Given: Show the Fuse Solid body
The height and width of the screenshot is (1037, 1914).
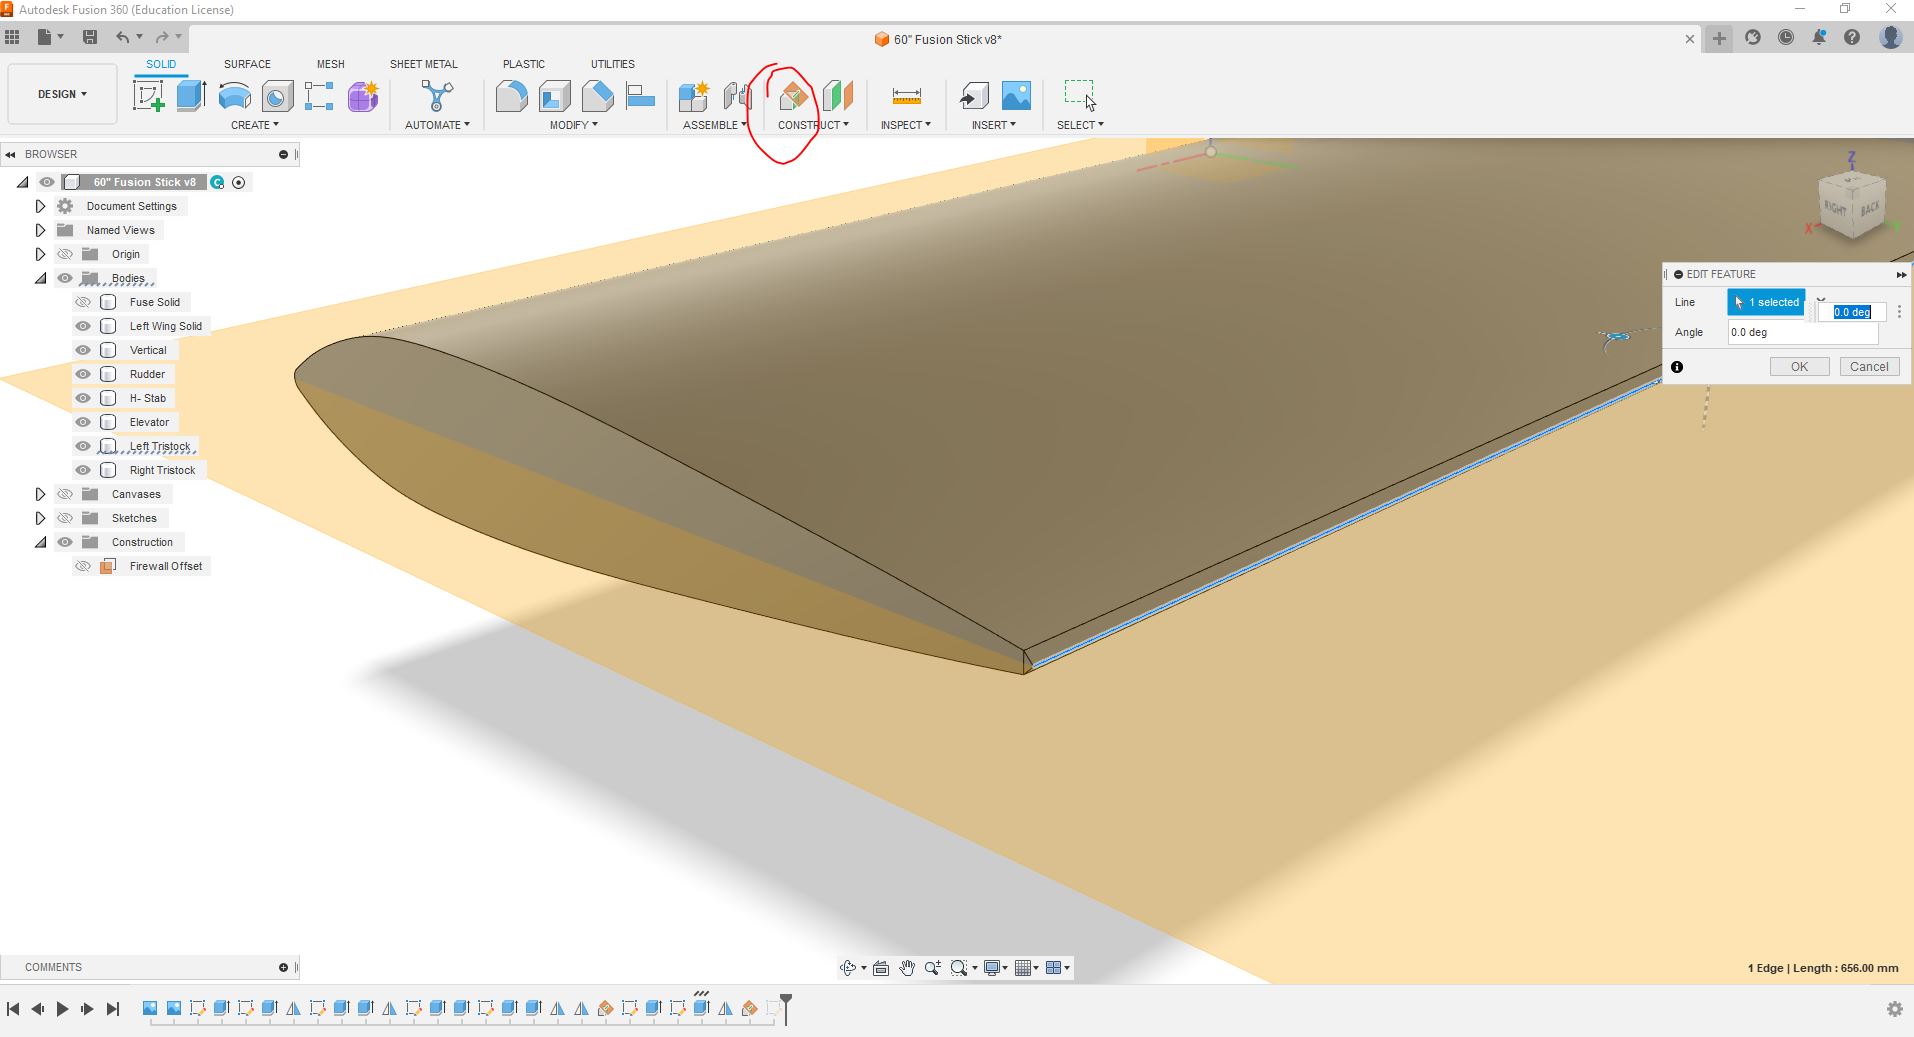Looking at the screenshot, I should pyautogui.click(x=83, y=302).
